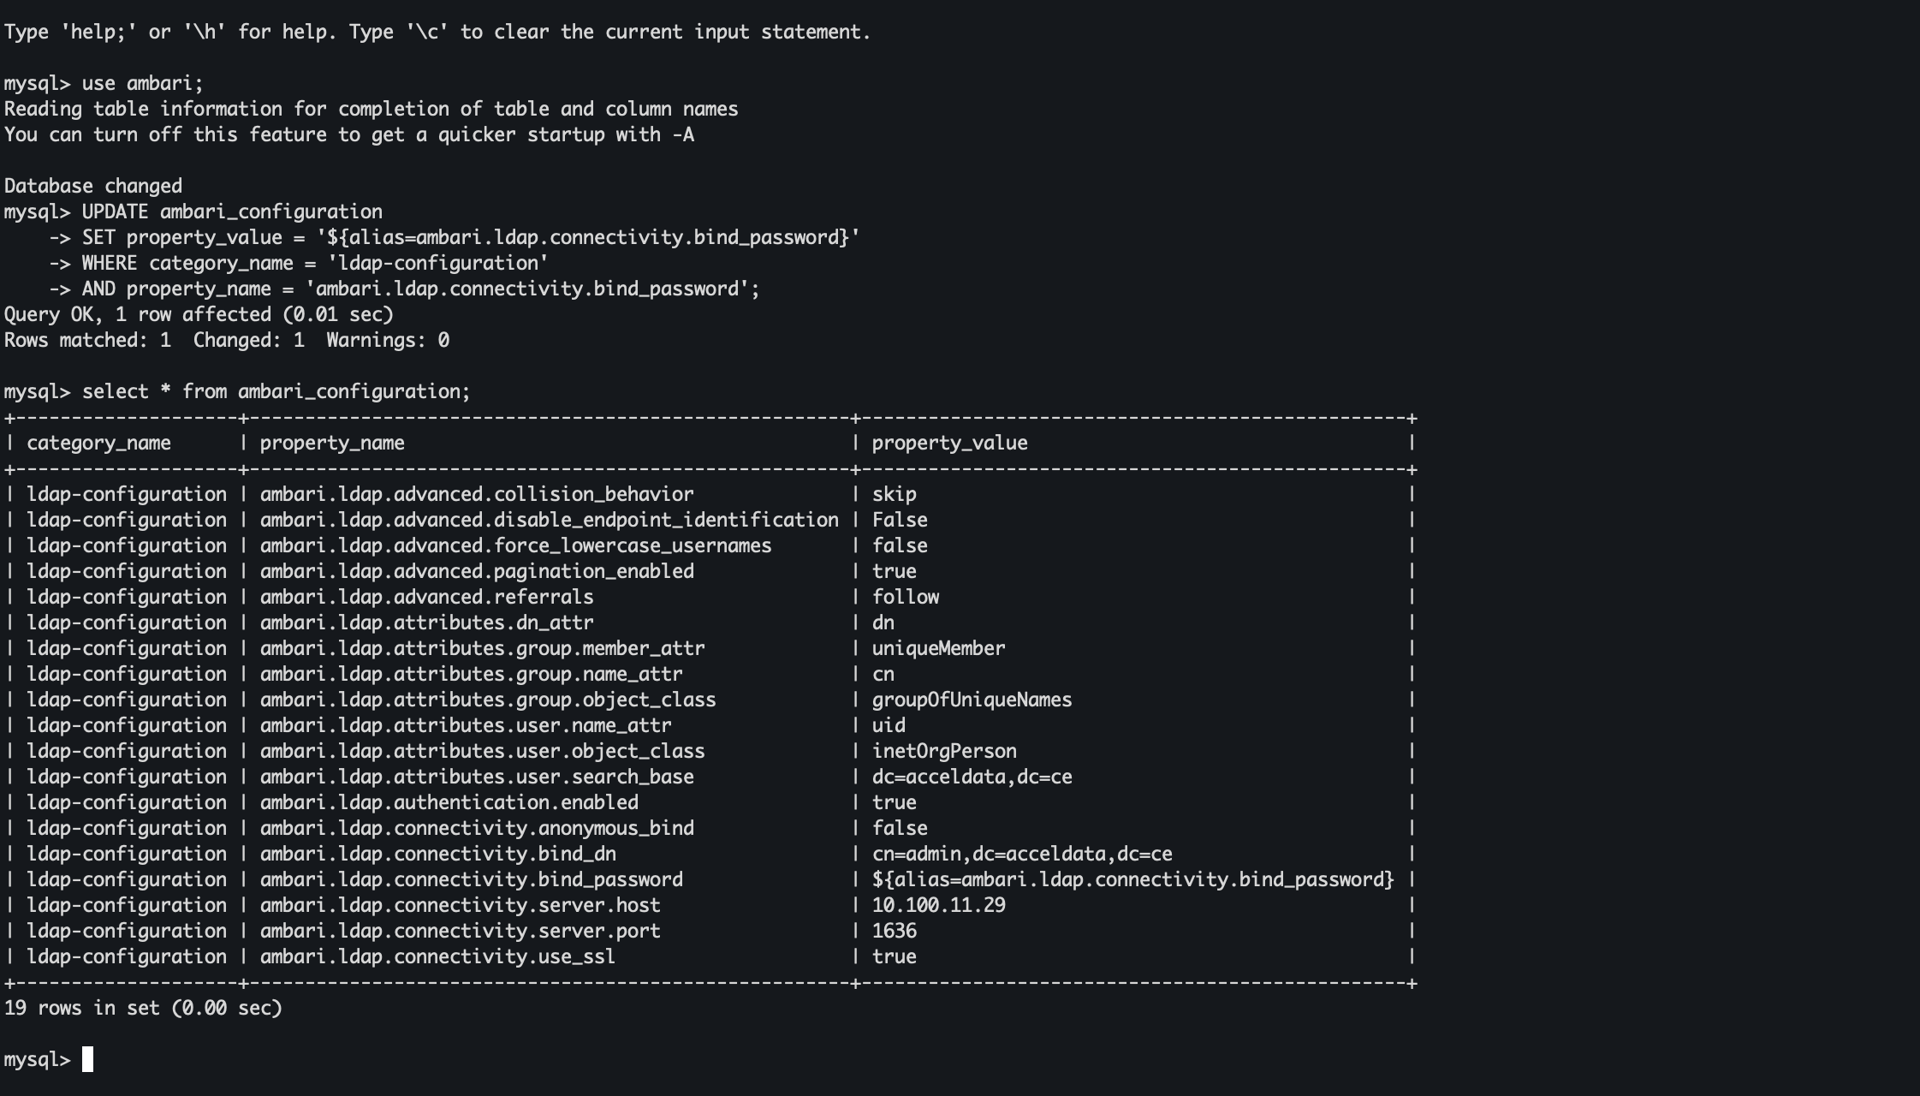Click the property_name column header
Image resolution: width=1920 pixels, height=1096 pixels.
coord(332,443)
